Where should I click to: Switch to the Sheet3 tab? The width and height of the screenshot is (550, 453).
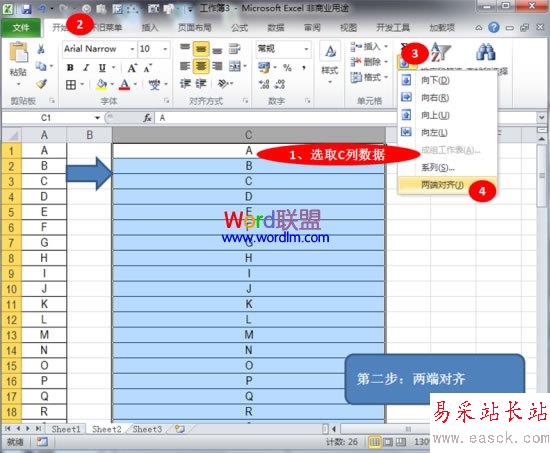[x=147, y=429]
